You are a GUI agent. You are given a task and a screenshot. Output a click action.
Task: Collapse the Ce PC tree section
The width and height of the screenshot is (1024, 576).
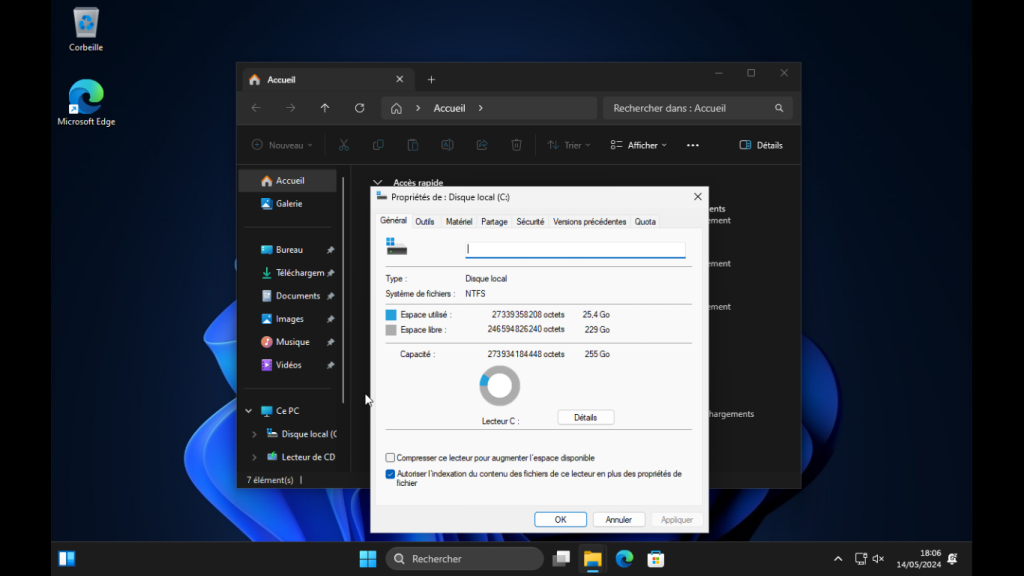pyautogui.click(x=248, y=411)
